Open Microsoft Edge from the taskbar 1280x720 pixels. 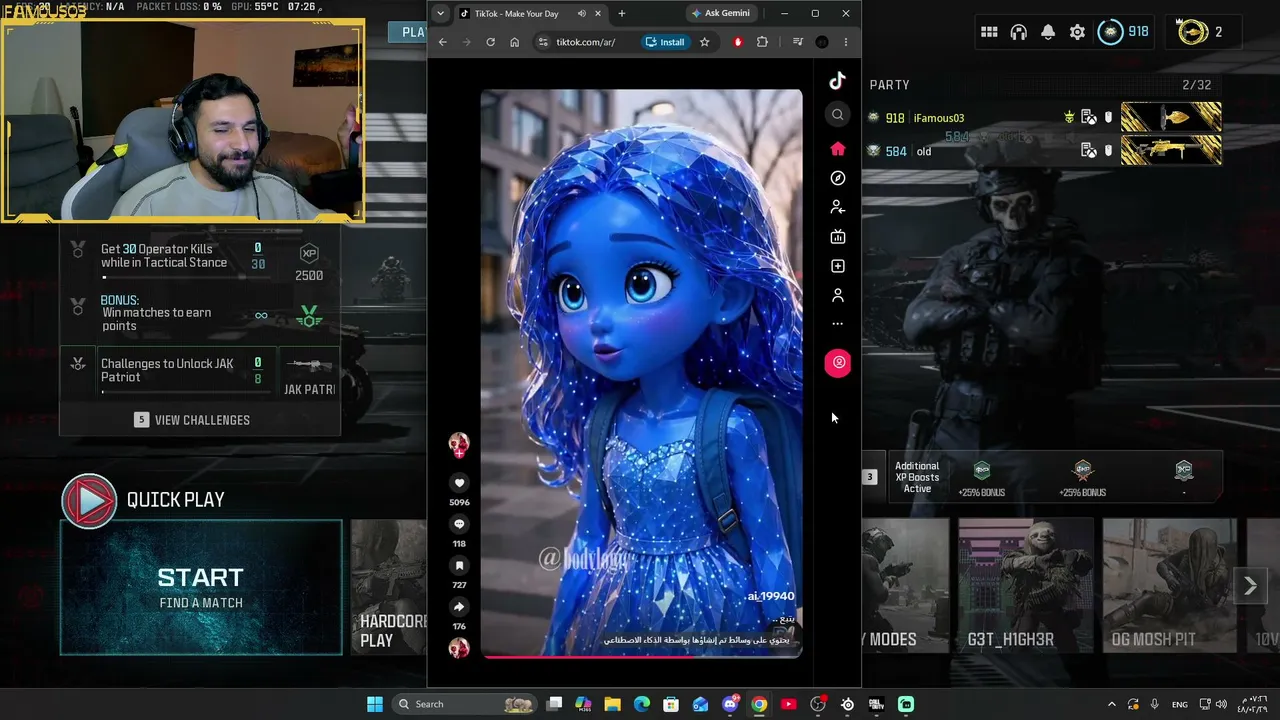[642, 704]
